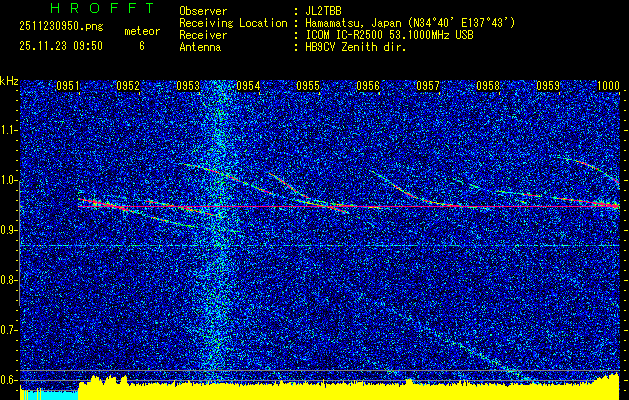This screenshot has height=400, width=629.
Task: Click the cyan bar at bottom left
Action: [x=48, y=394]
